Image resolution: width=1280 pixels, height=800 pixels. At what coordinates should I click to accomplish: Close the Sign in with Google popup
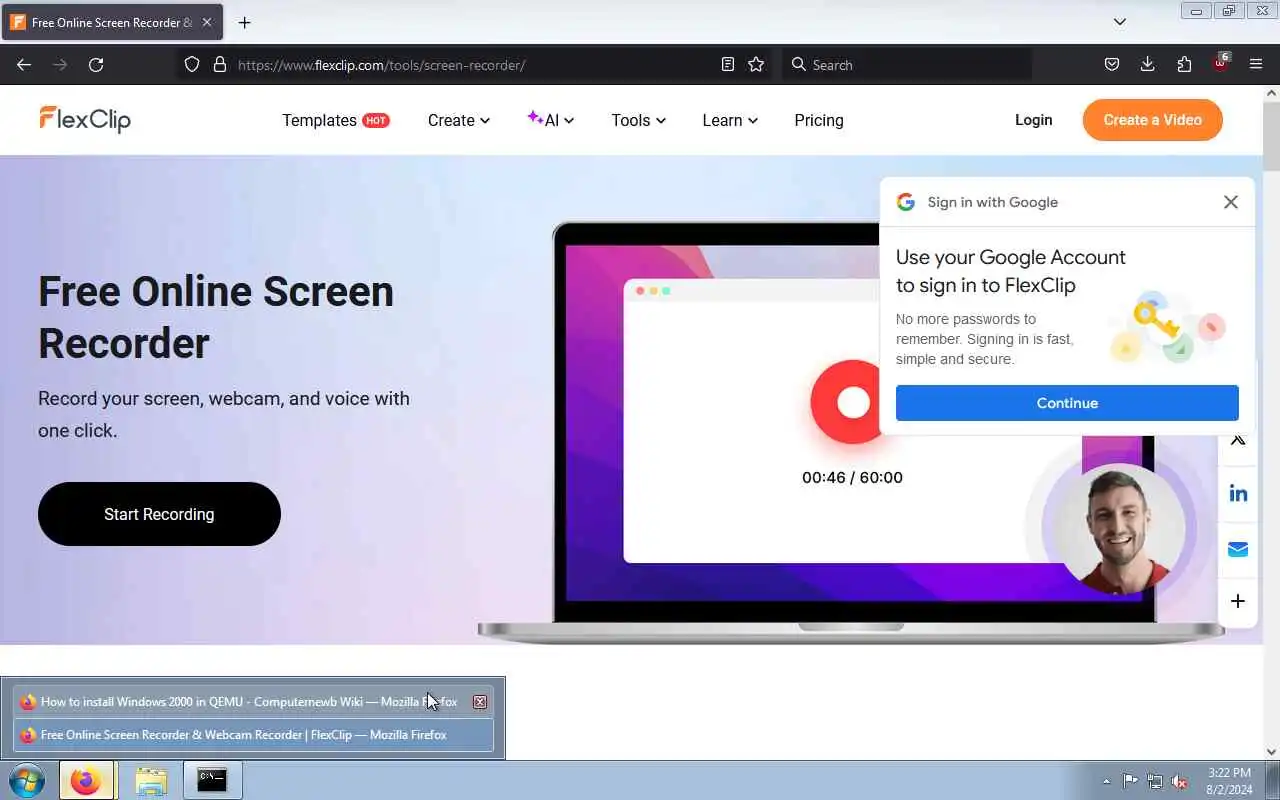(x=1231, y=202)
